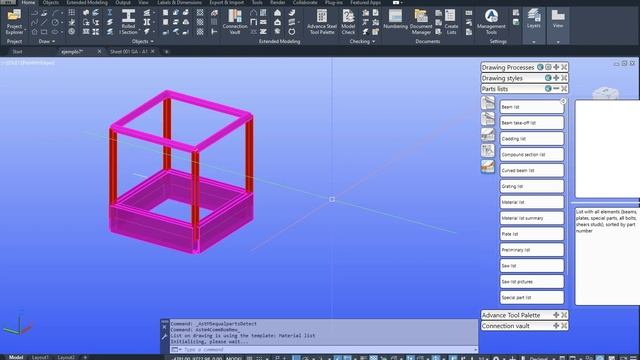Click the round back icon on Drawing Processes
This screenshot has height=360, width=640.
coord(540,67)
